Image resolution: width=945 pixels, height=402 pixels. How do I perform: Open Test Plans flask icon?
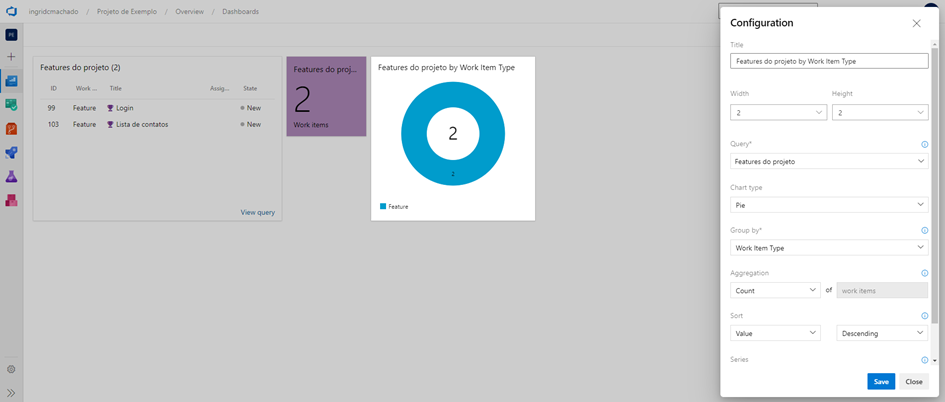[12, 177]
